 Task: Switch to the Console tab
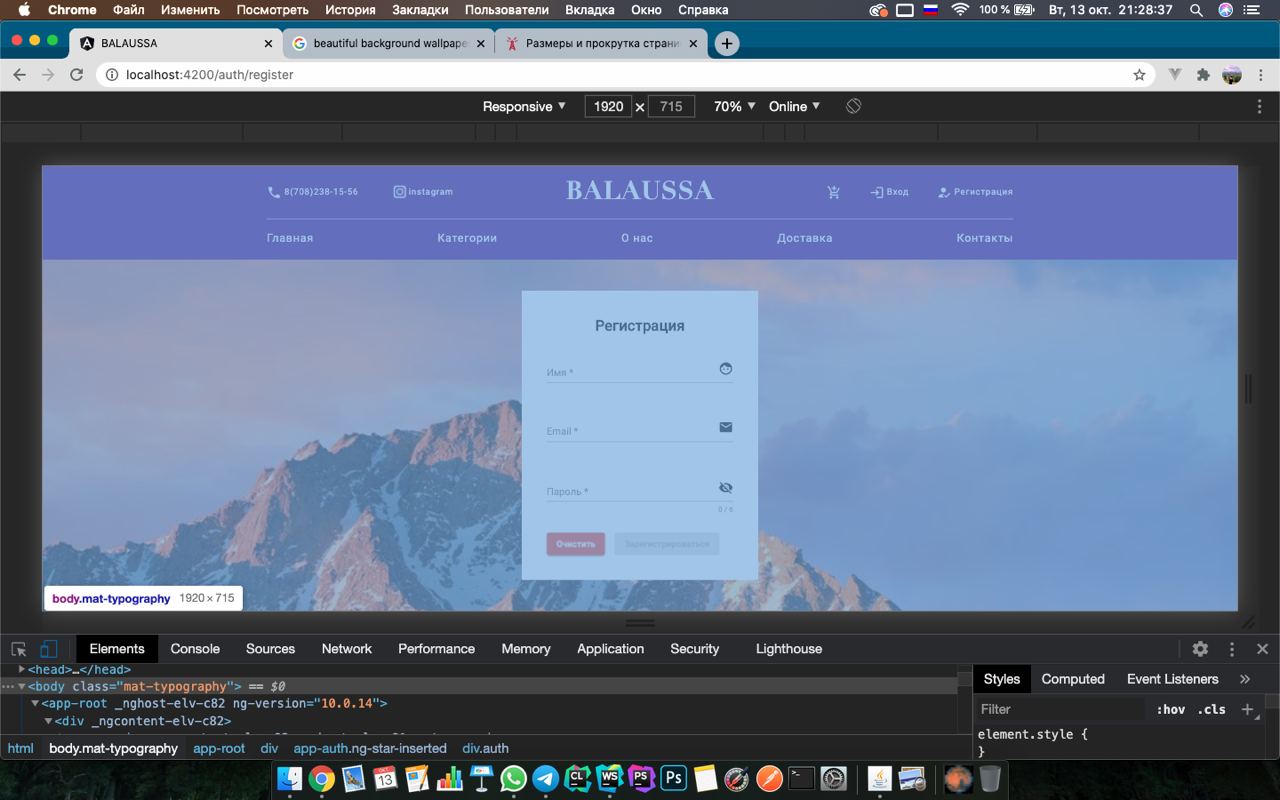(195, 649)
